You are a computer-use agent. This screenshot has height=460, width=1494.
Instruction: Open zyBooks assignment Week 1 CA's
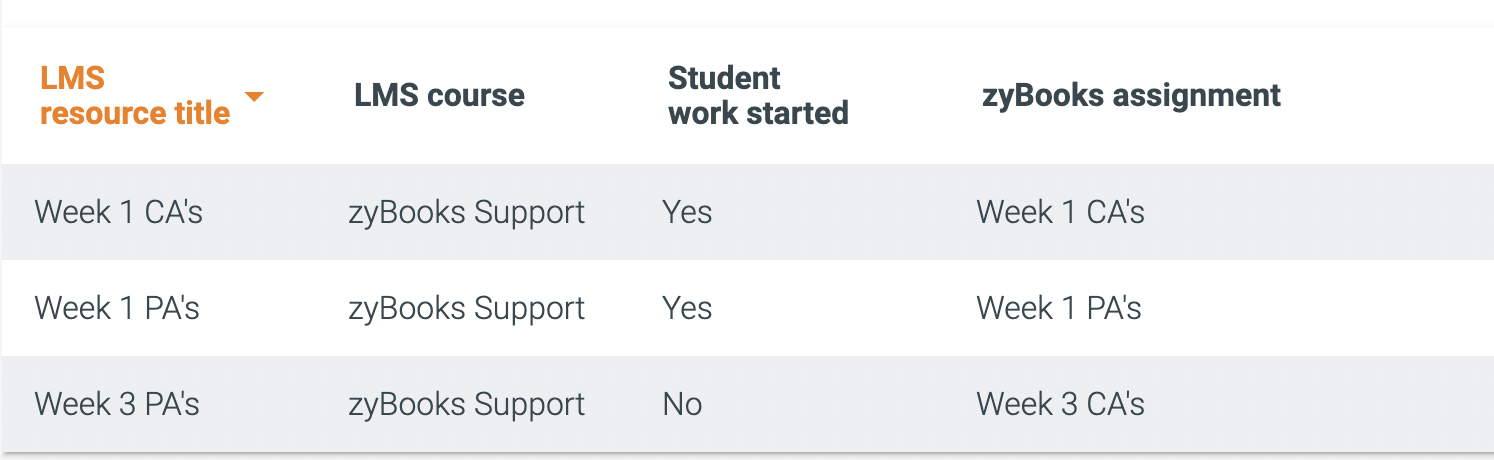[1061, 212]
